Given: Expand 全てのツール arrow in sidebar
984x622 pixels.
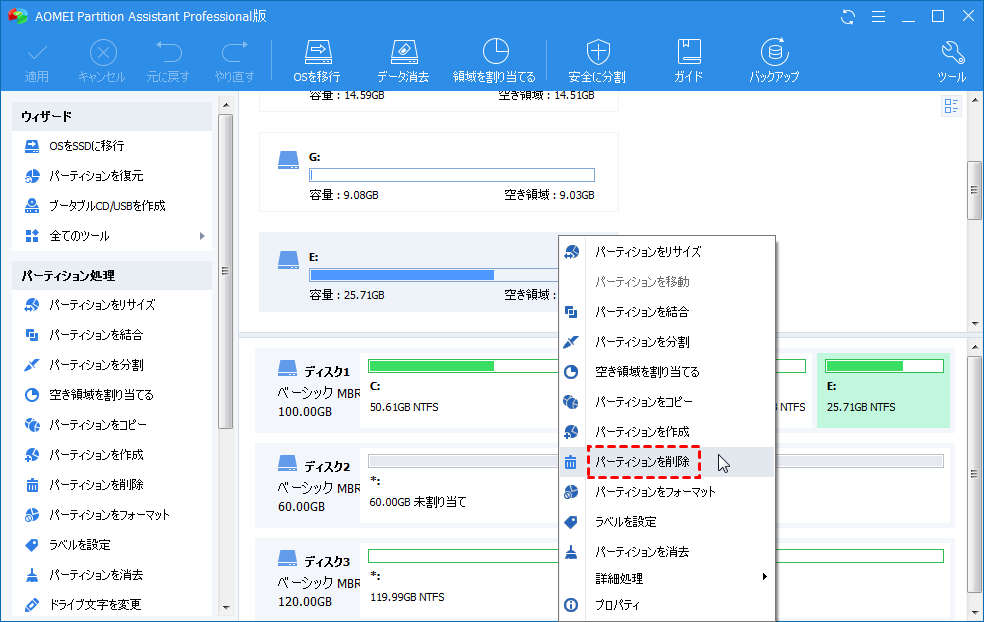Looking at the screenshot, I should [x=202, y=236].
